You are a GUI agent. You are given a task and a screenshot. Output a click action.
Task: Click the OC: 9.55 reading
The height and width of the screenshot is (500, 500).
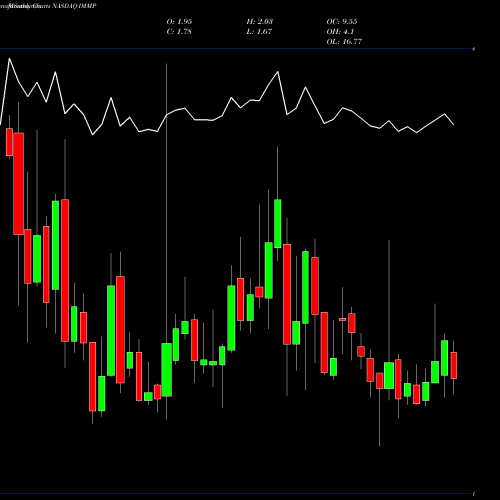[x=342, y=22]
